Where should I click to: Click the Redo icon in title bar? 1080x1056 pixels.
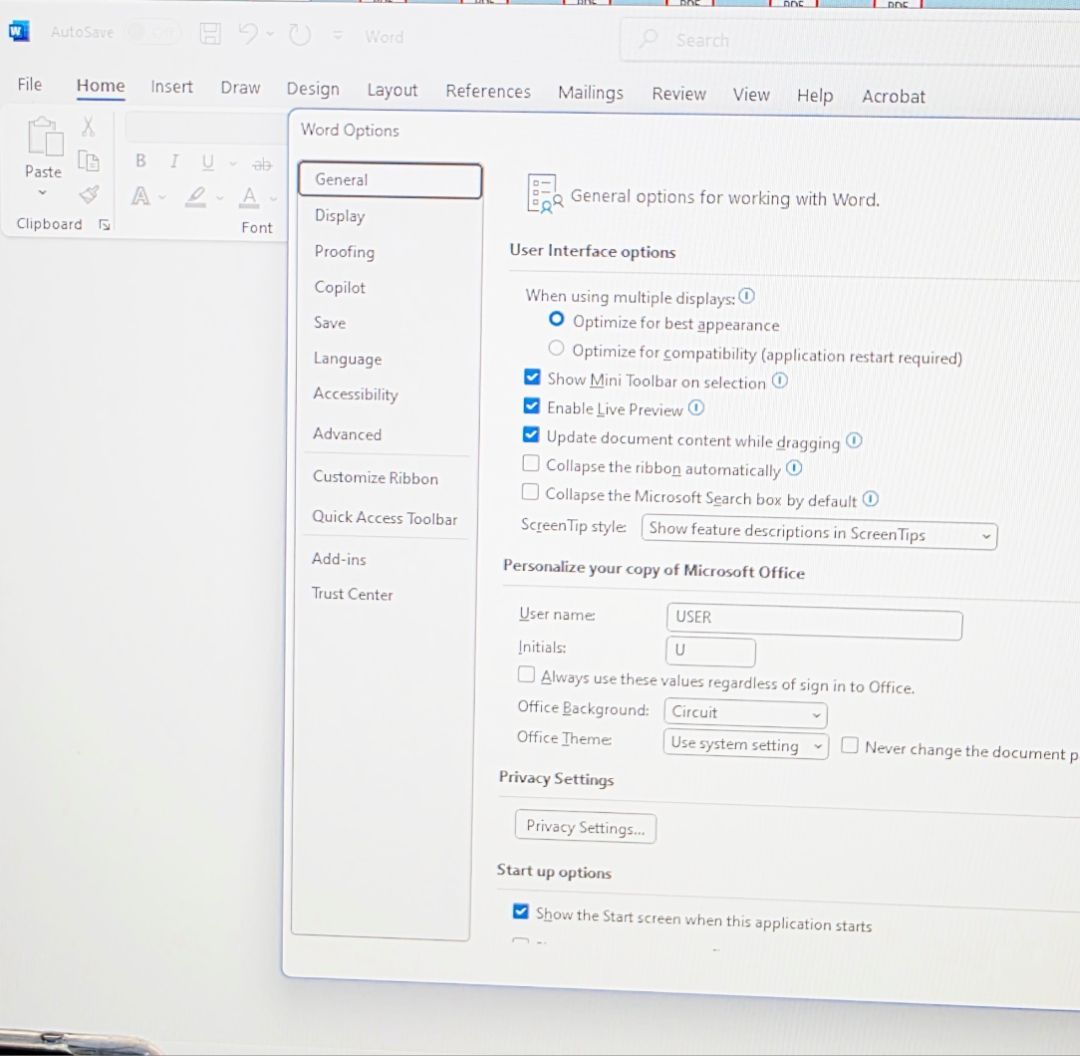[300, 34]
